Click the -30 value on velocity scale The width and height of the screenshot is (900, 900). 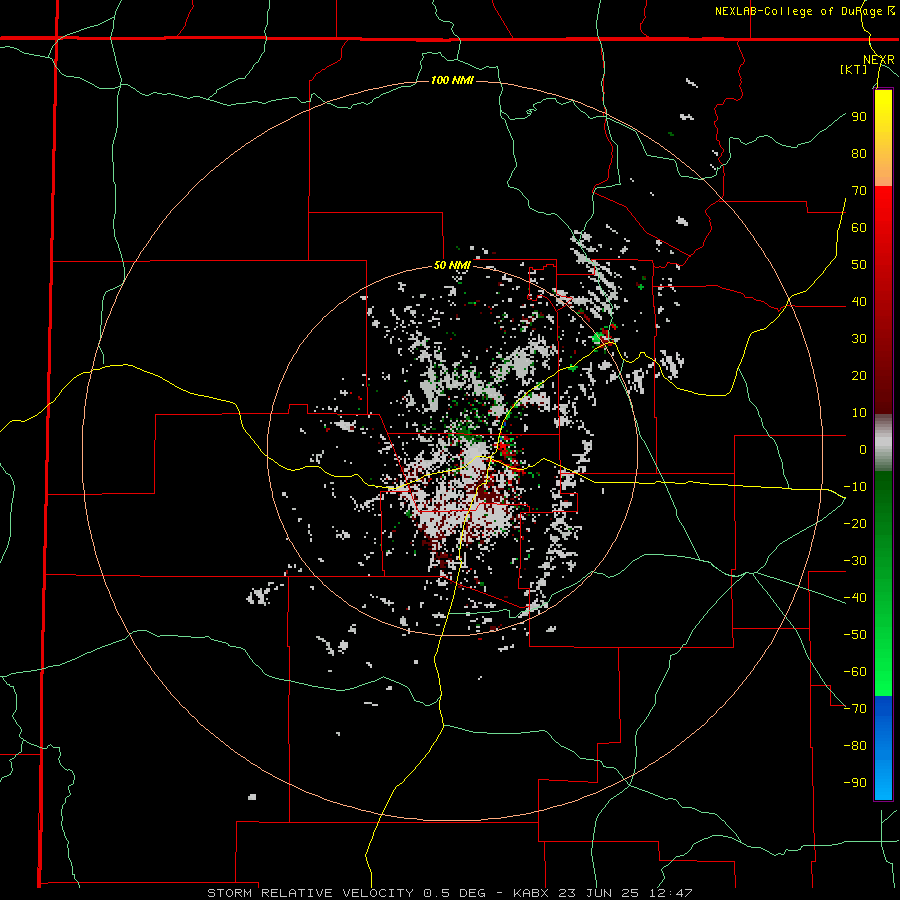855,561
